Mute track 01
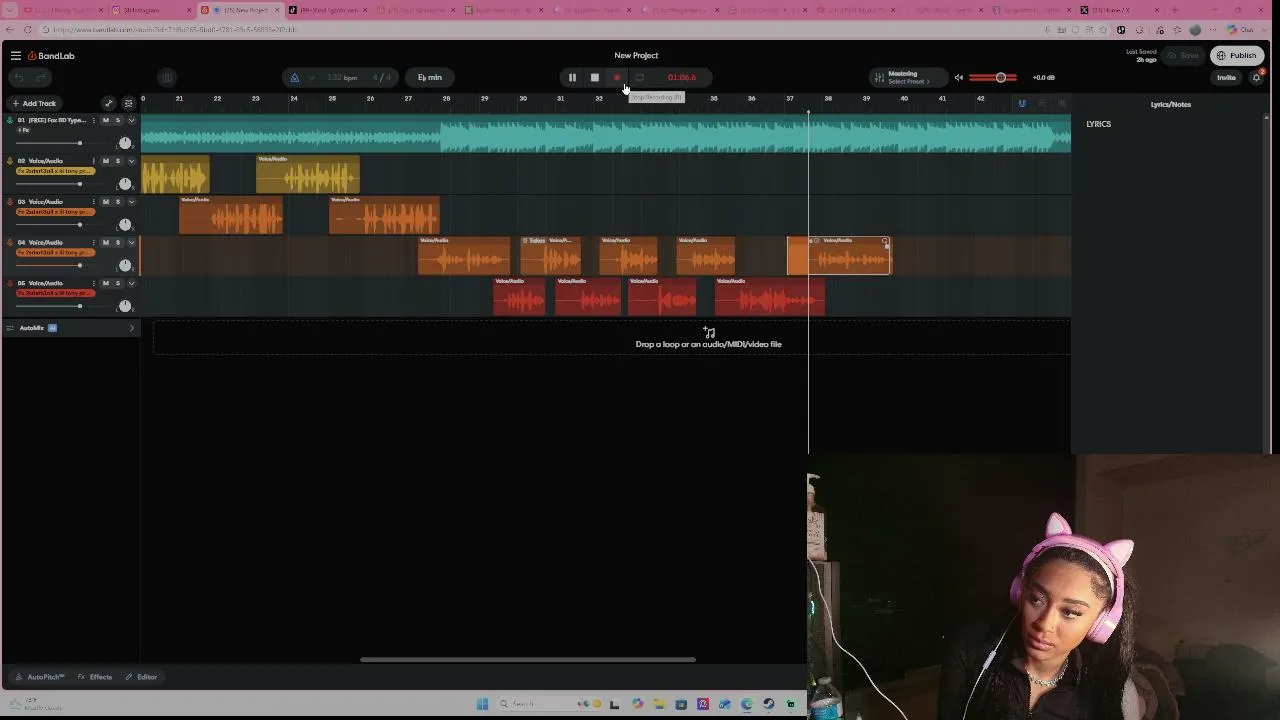Image resolution: width=1280 pixels, height=720 pixels. (x=105, y=120)
